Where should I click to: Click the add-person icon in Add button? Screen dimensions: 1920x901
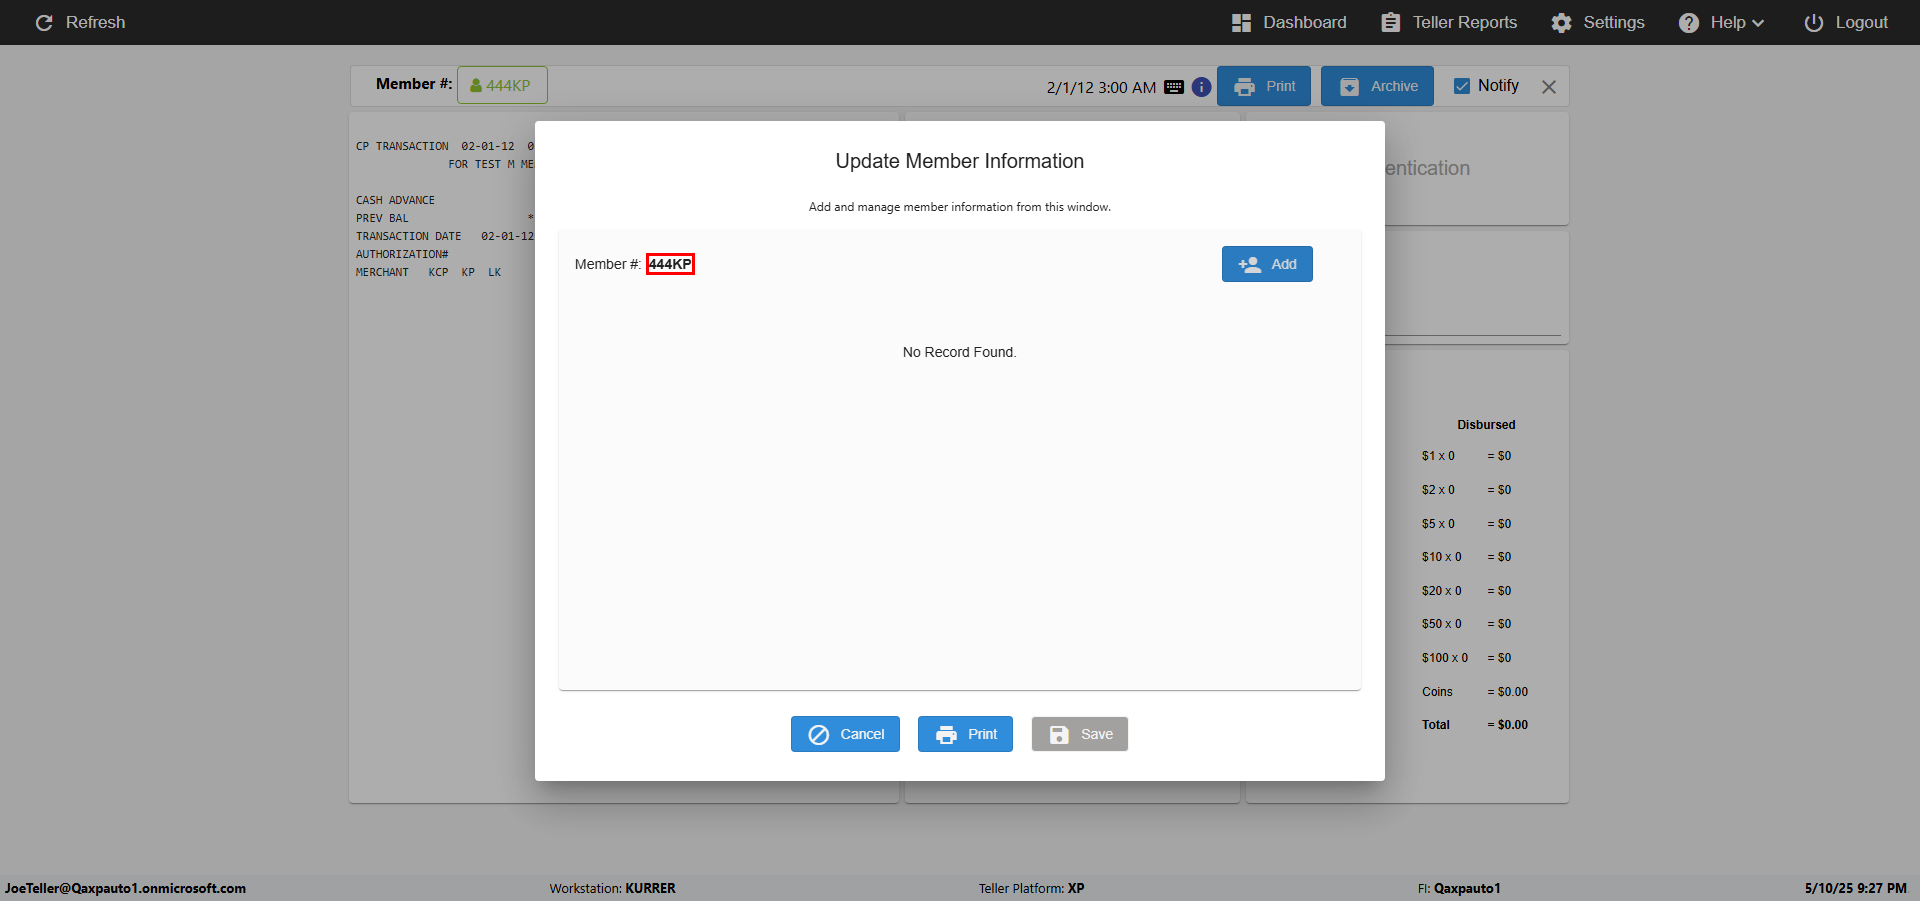tap(1250, 264)
